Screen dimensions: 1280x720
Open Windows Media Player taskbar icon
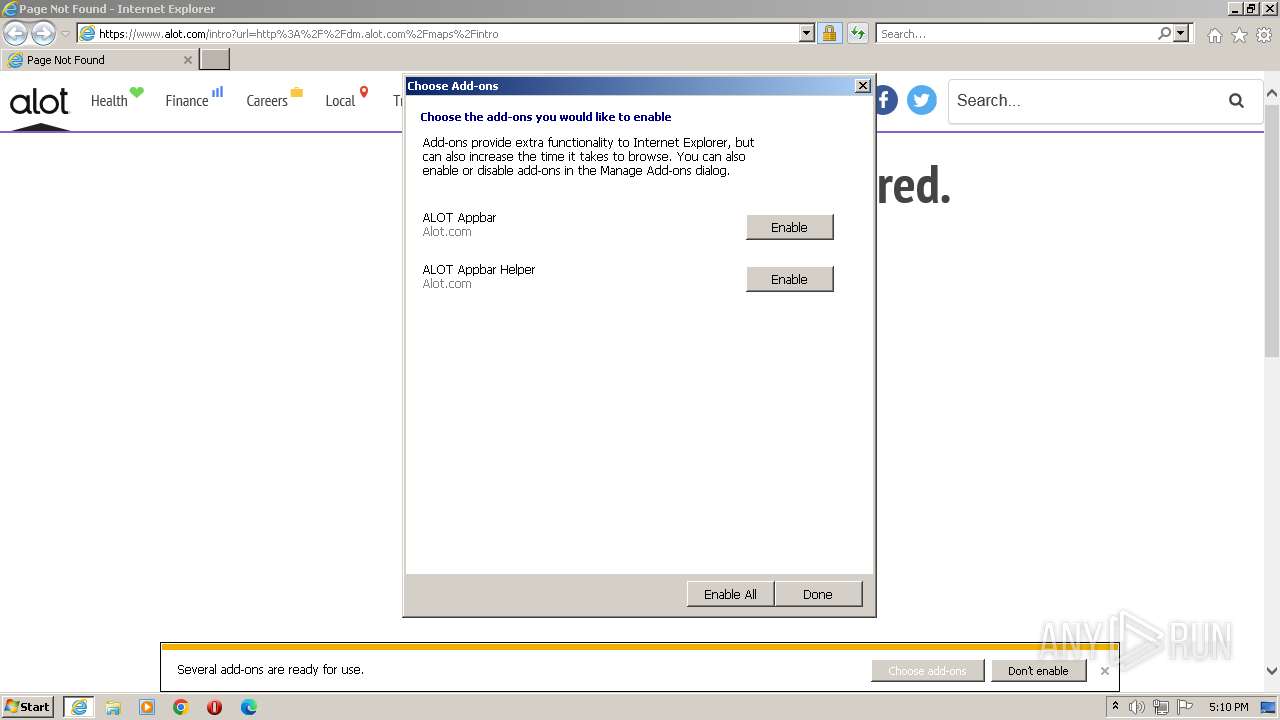(147, 707)
